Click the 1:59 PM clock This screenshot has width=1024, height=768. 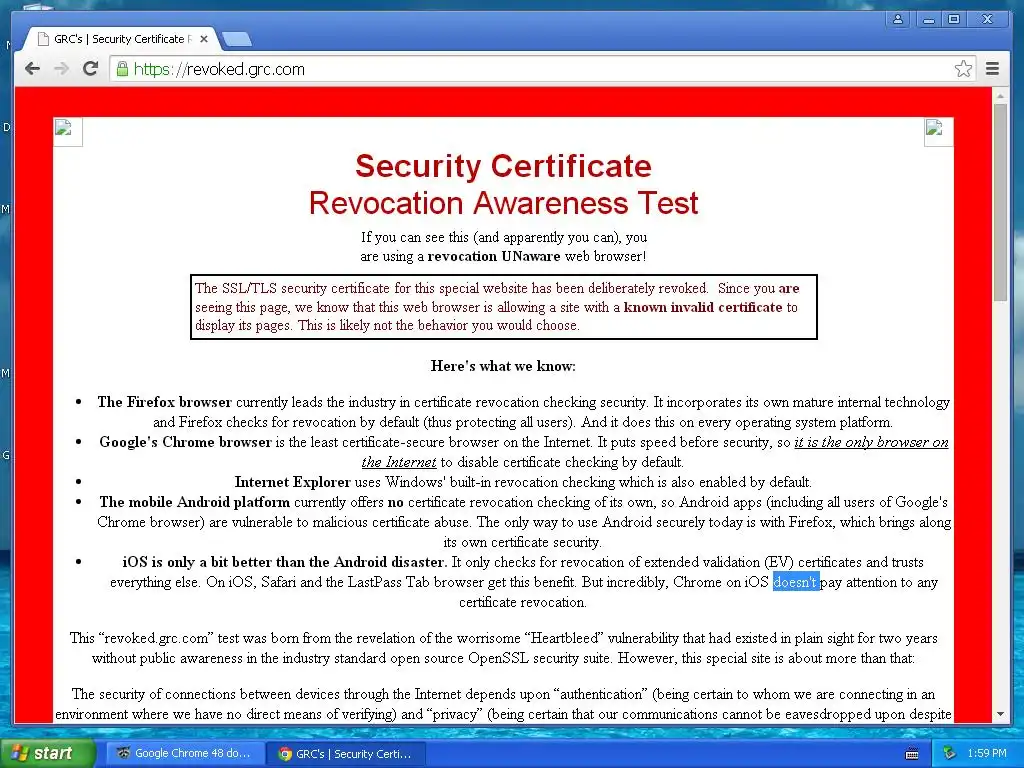click(987, 753)
